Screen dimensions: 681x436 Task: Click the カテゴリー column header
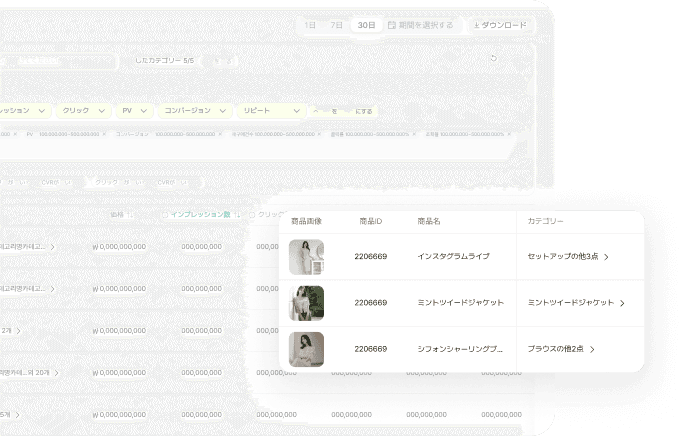pyautogui.click(x=545, y=221)
